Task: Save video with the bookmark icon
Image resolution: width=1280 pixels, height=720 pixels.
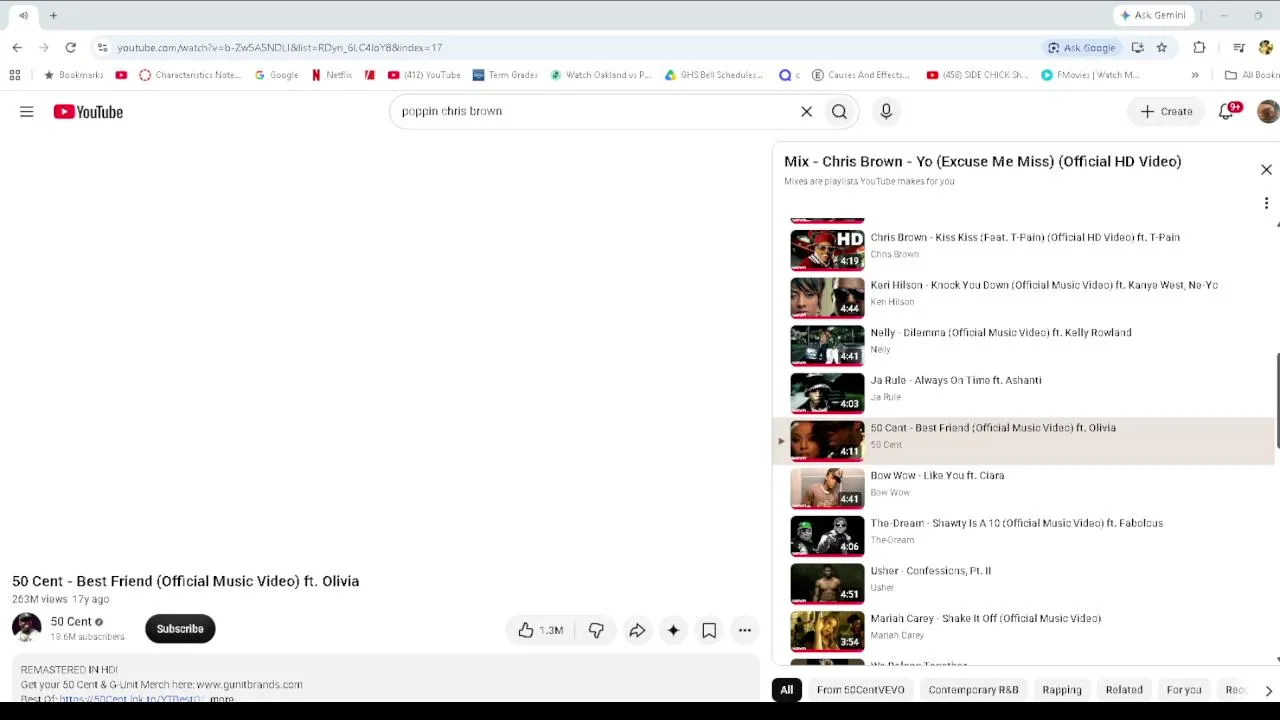Action: 709,630
